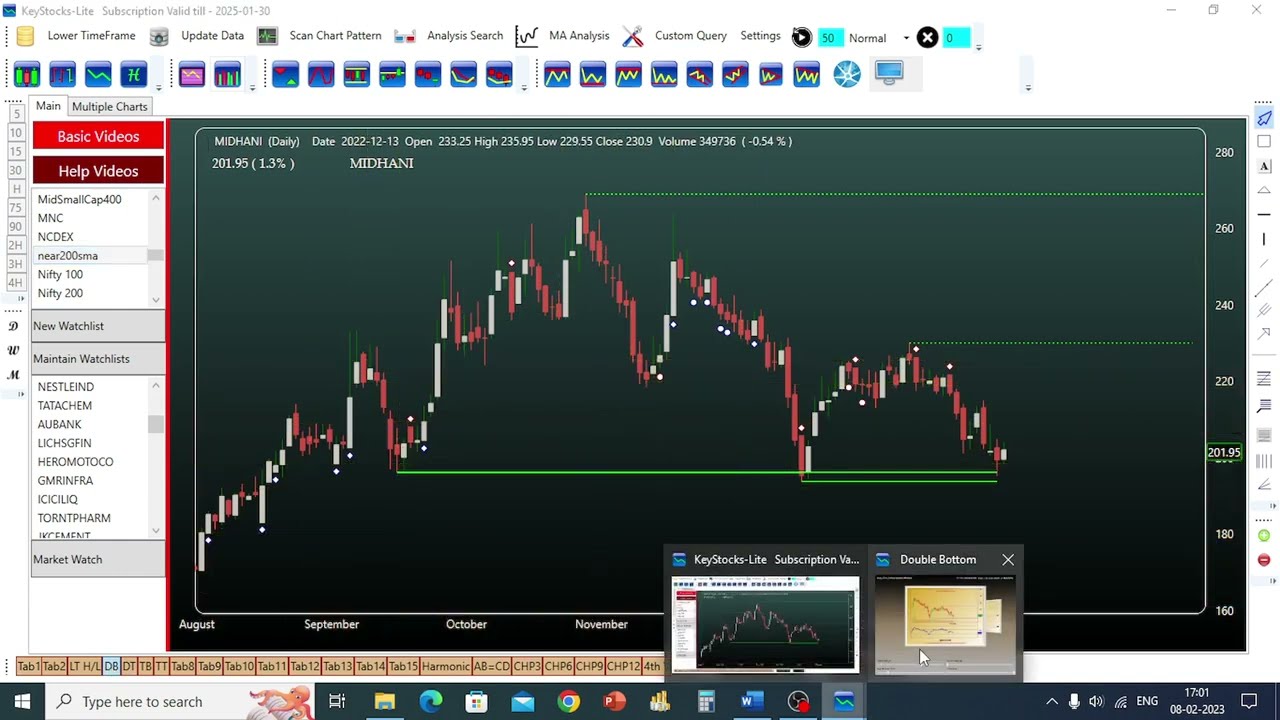Open Google Chrome from the taskbar
The width and height of the screenshot is (1280, 720).
(x=568, y=702)
